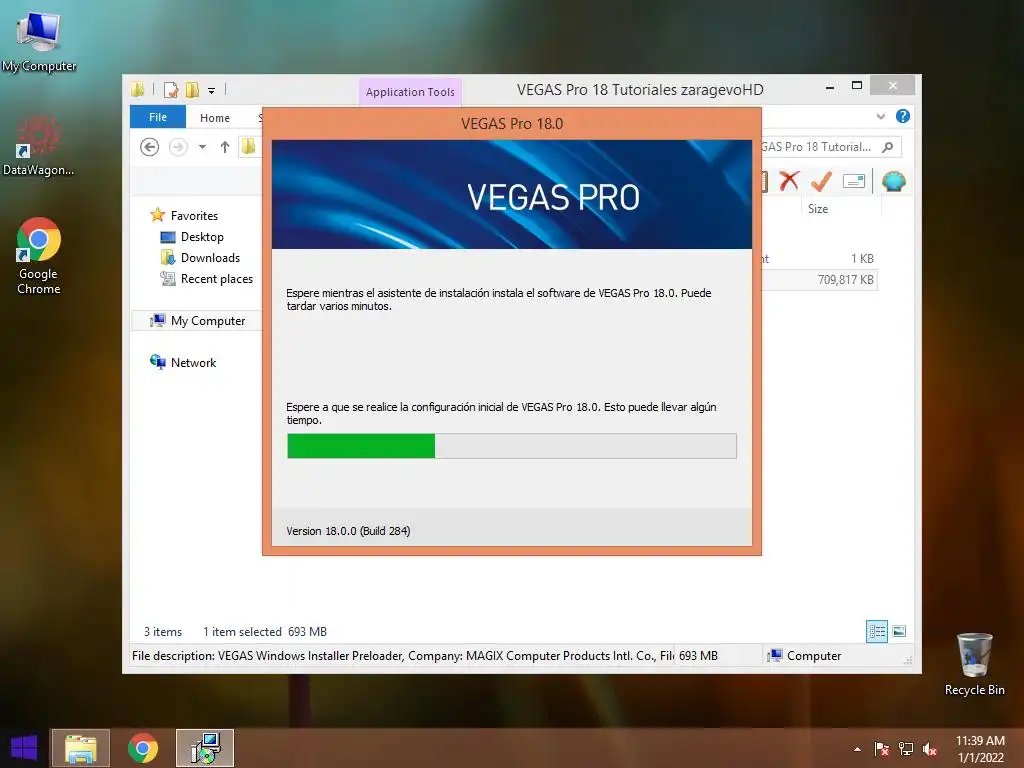Click the muted volume tray icon

point(930,749)
